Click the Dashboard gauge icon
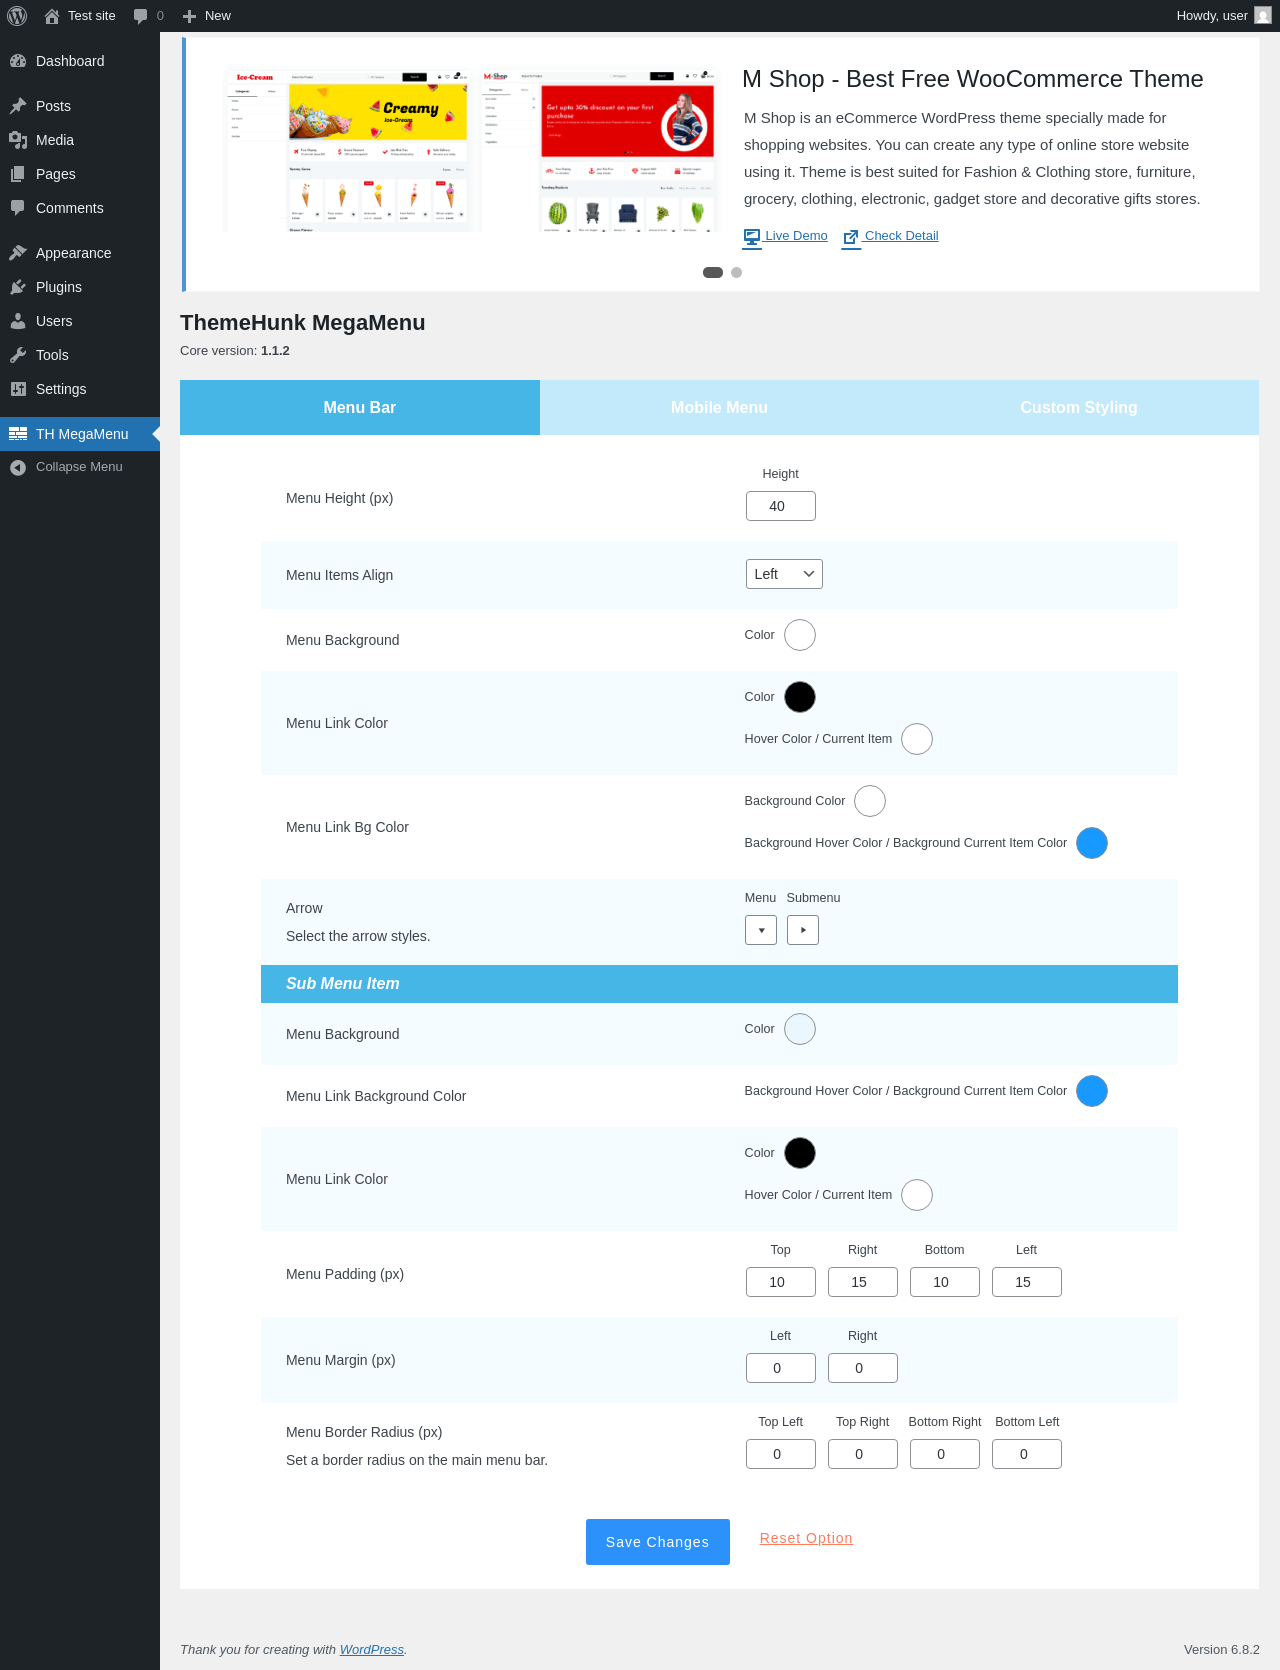Image resolution: width=1280 pixels, height=1670 pixels. [x=18, y=61]
